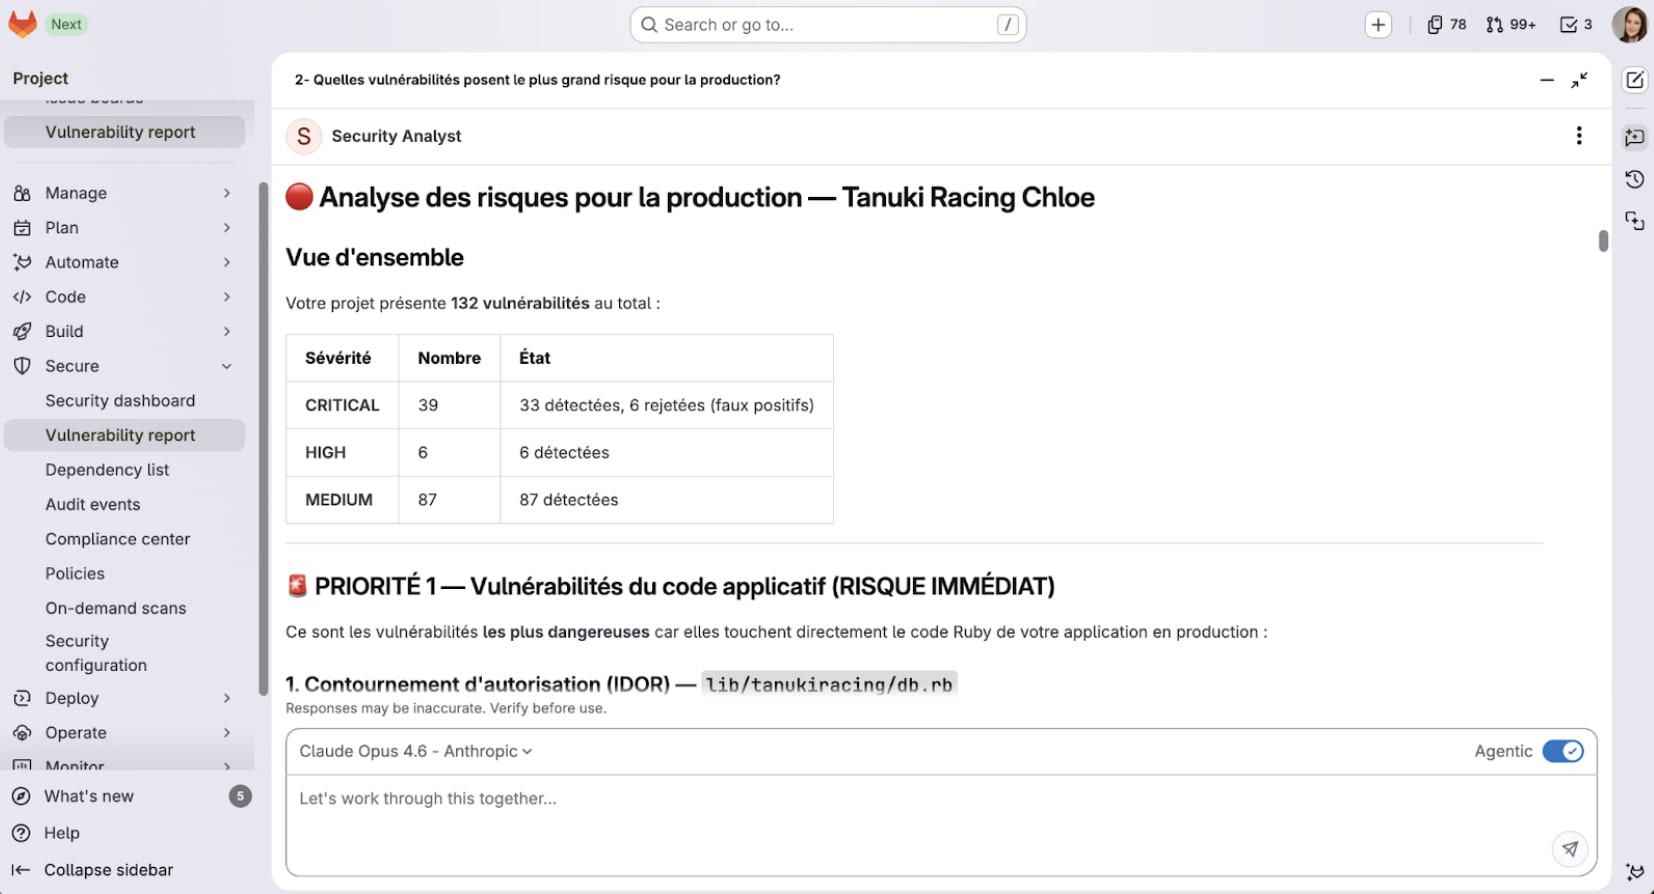Open Security configuration page
The image size is (1654, 894).
tap(125, 653)
